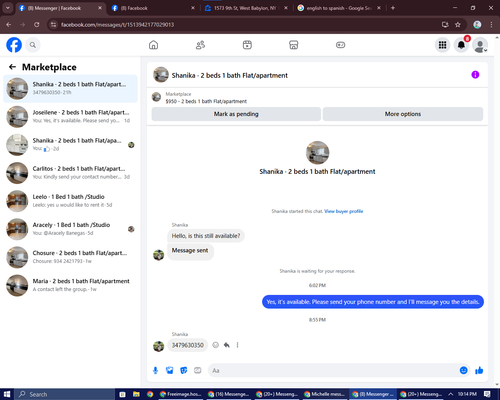
Task: Click Shanika's avatar beside Message sent
Action: (158, 255)
